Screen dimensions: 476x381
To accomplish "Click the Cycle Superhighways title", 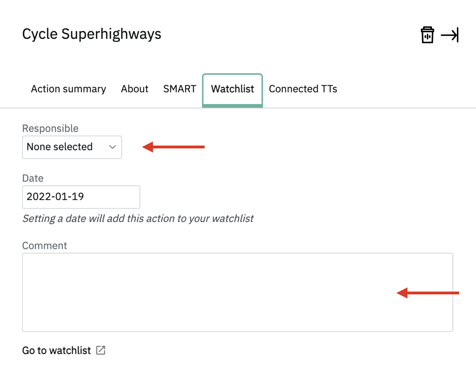I will (x=92, y=34).
